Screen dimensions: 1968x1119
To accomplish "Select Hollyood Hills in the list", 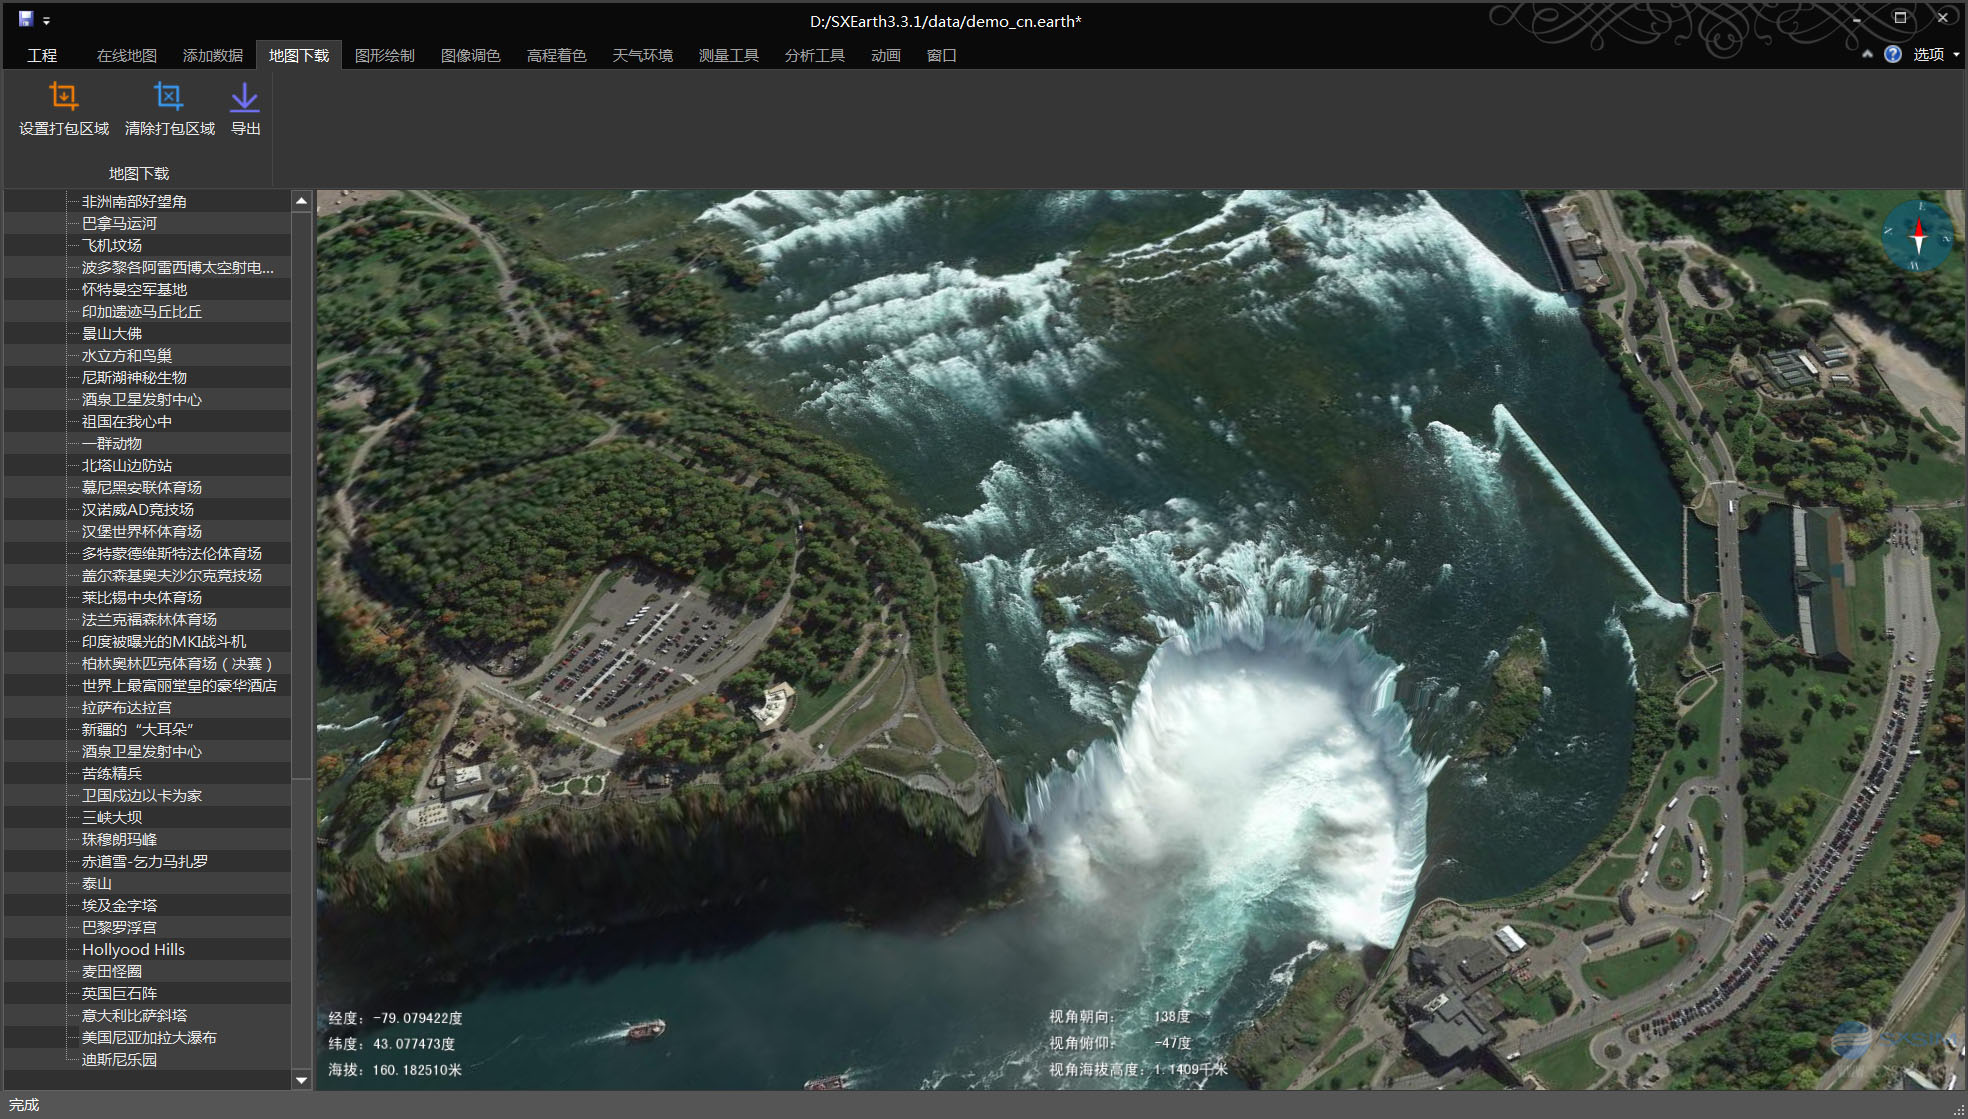I will coord(133,949).
